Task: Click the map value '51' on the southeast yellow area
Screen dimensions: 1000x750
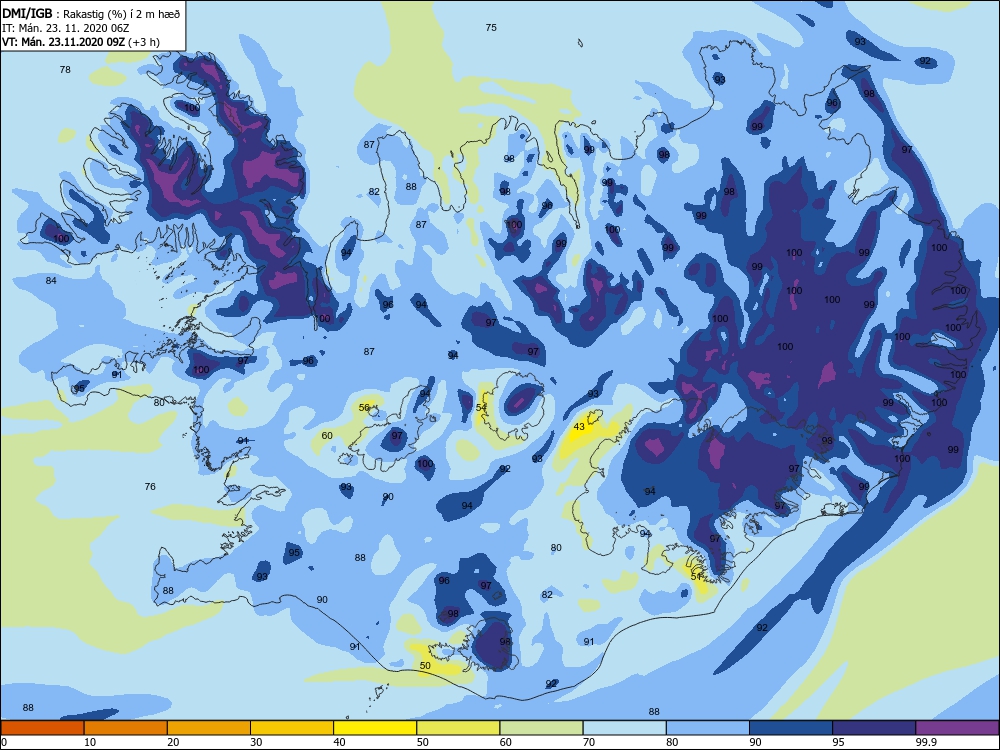Action: 696,577
